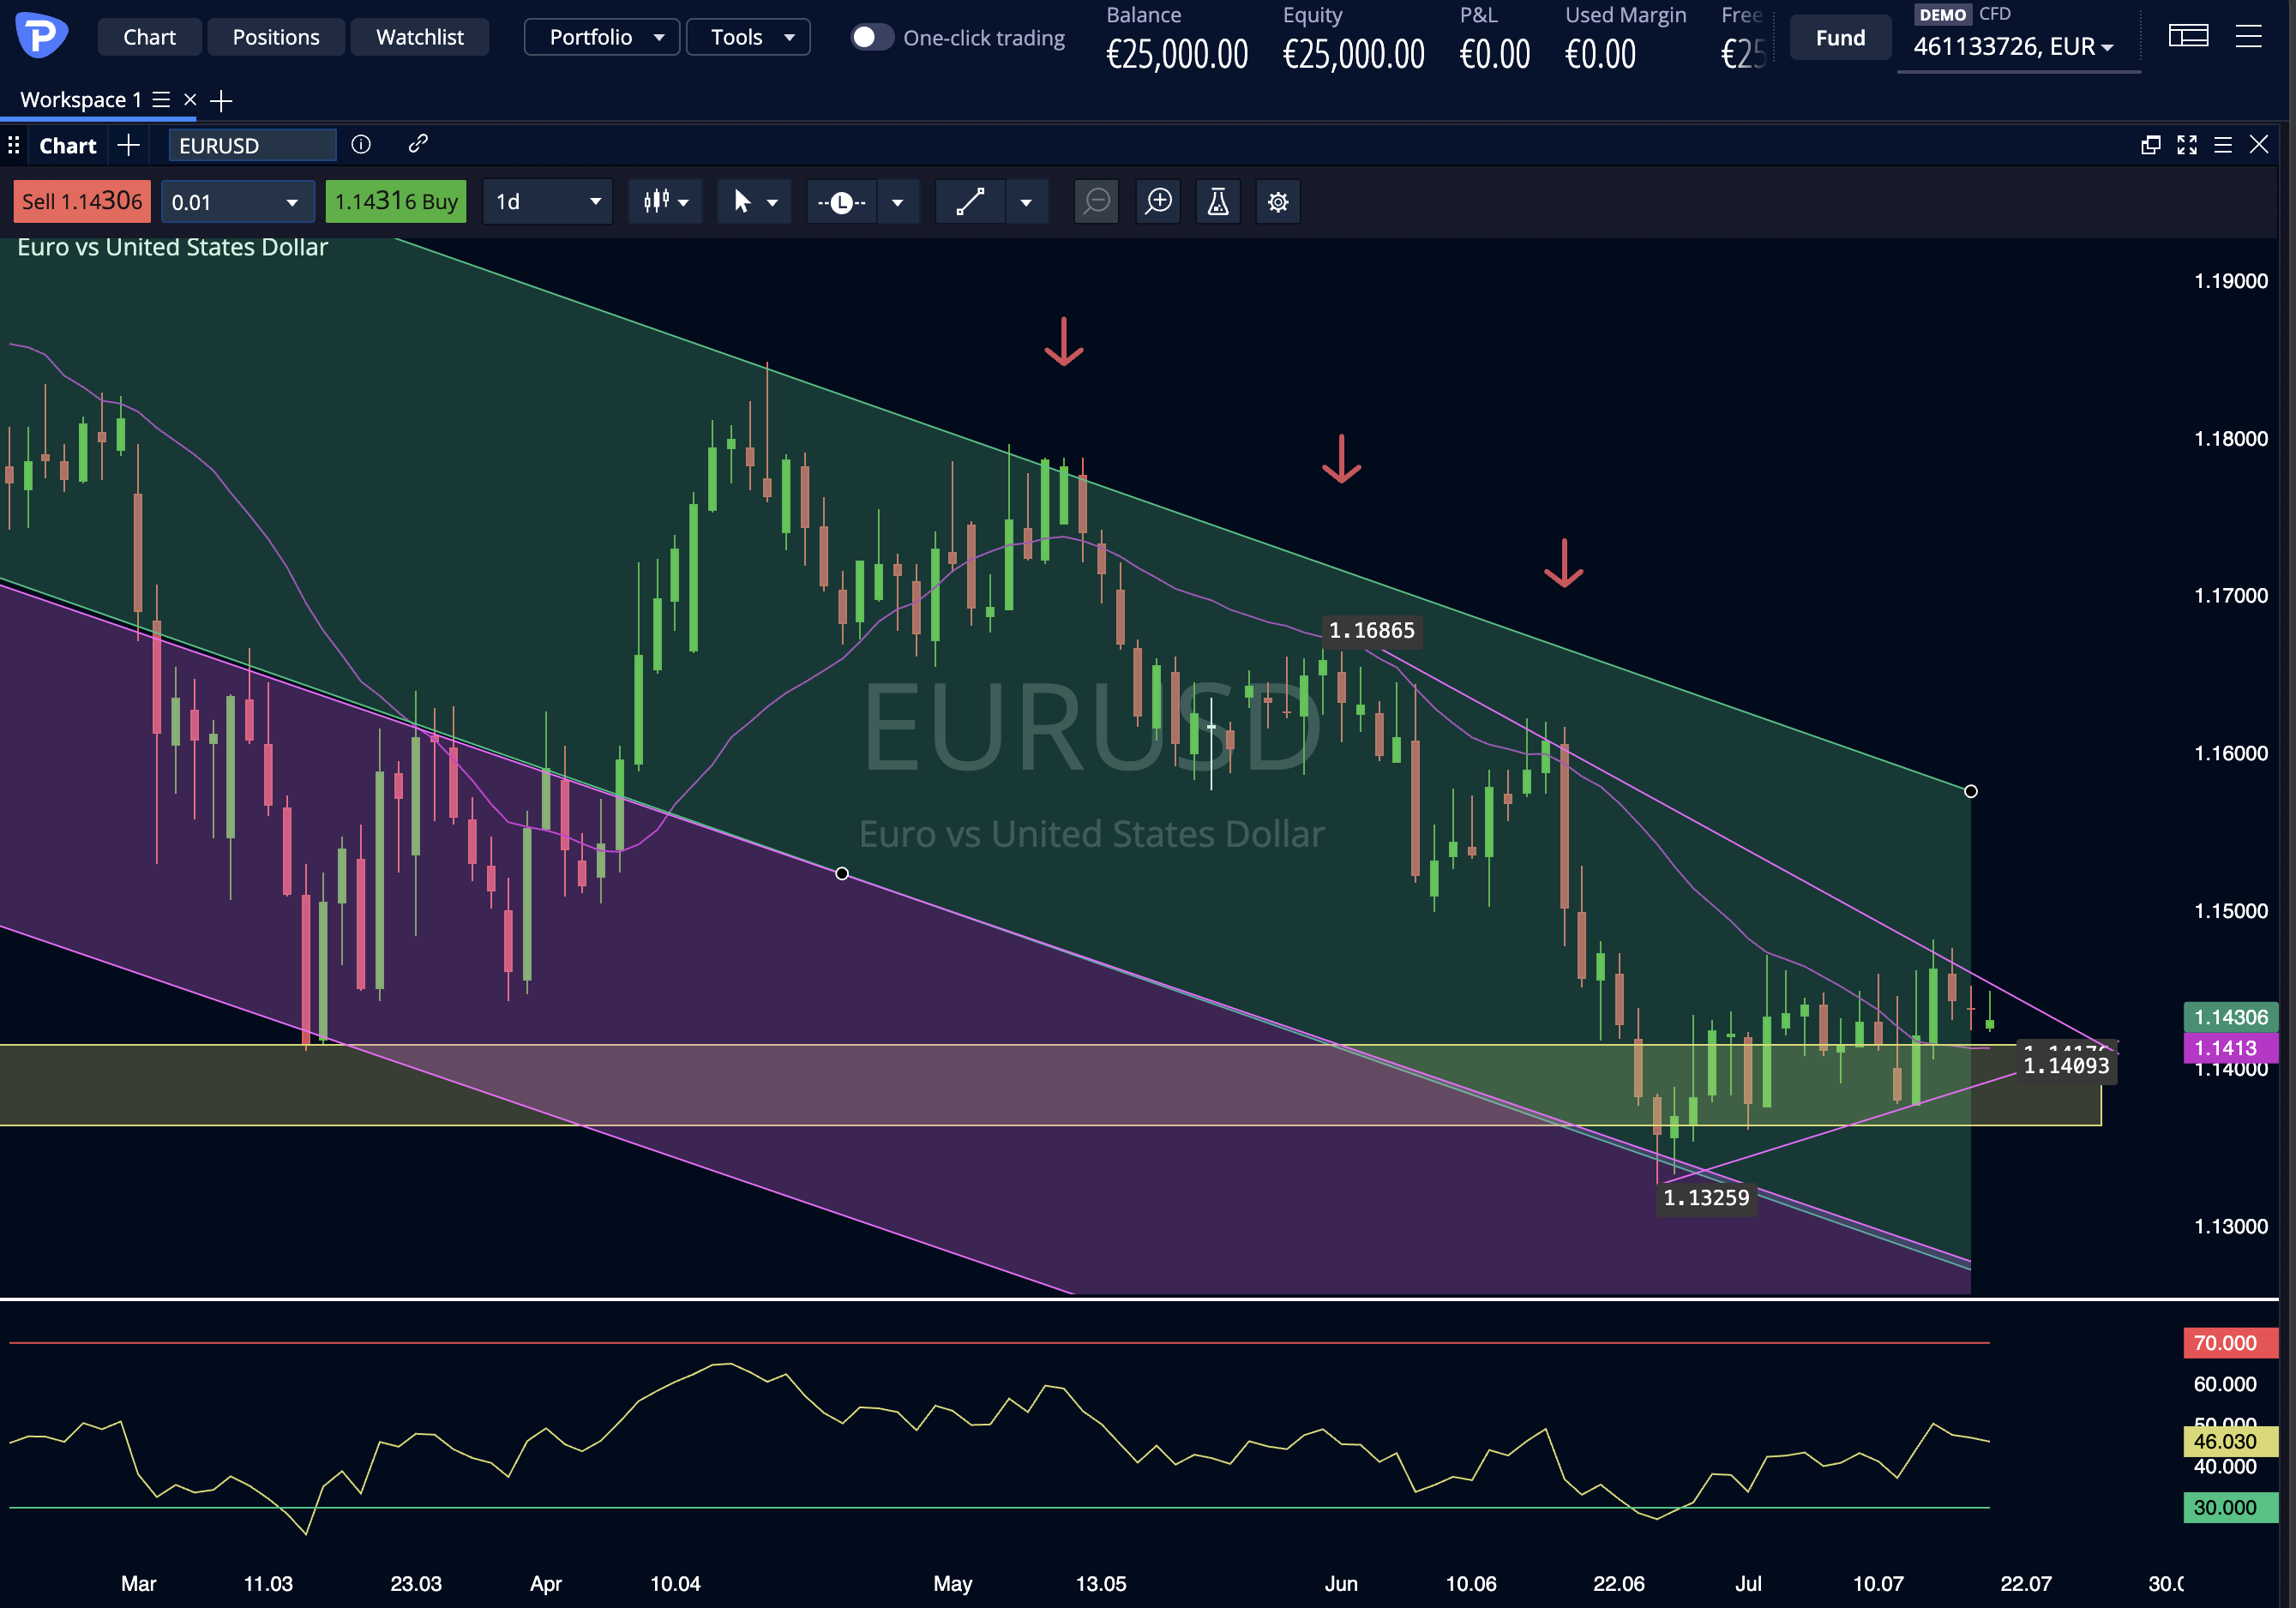
Task: Click the link chart icon
Action: coord(418,144)
